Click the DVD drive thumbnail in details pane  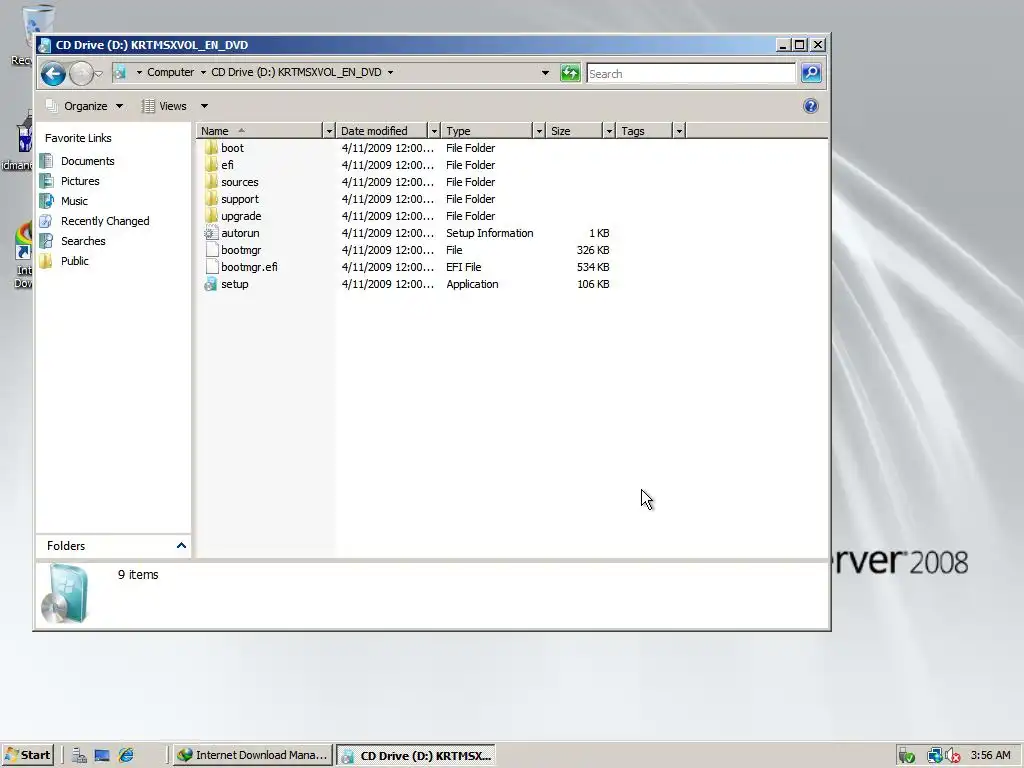point(65,594)
